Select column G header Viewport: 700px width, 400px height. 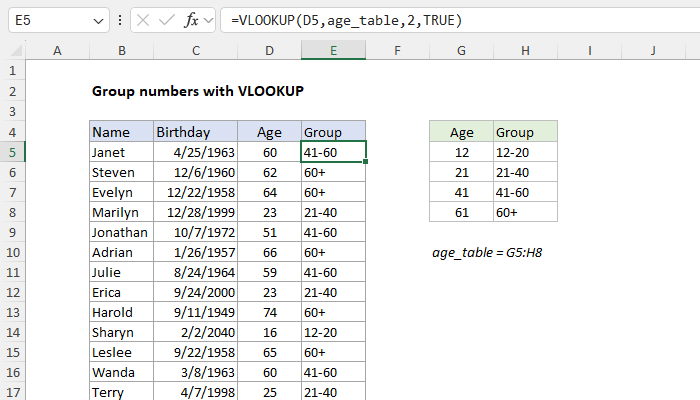coord(461,50)
